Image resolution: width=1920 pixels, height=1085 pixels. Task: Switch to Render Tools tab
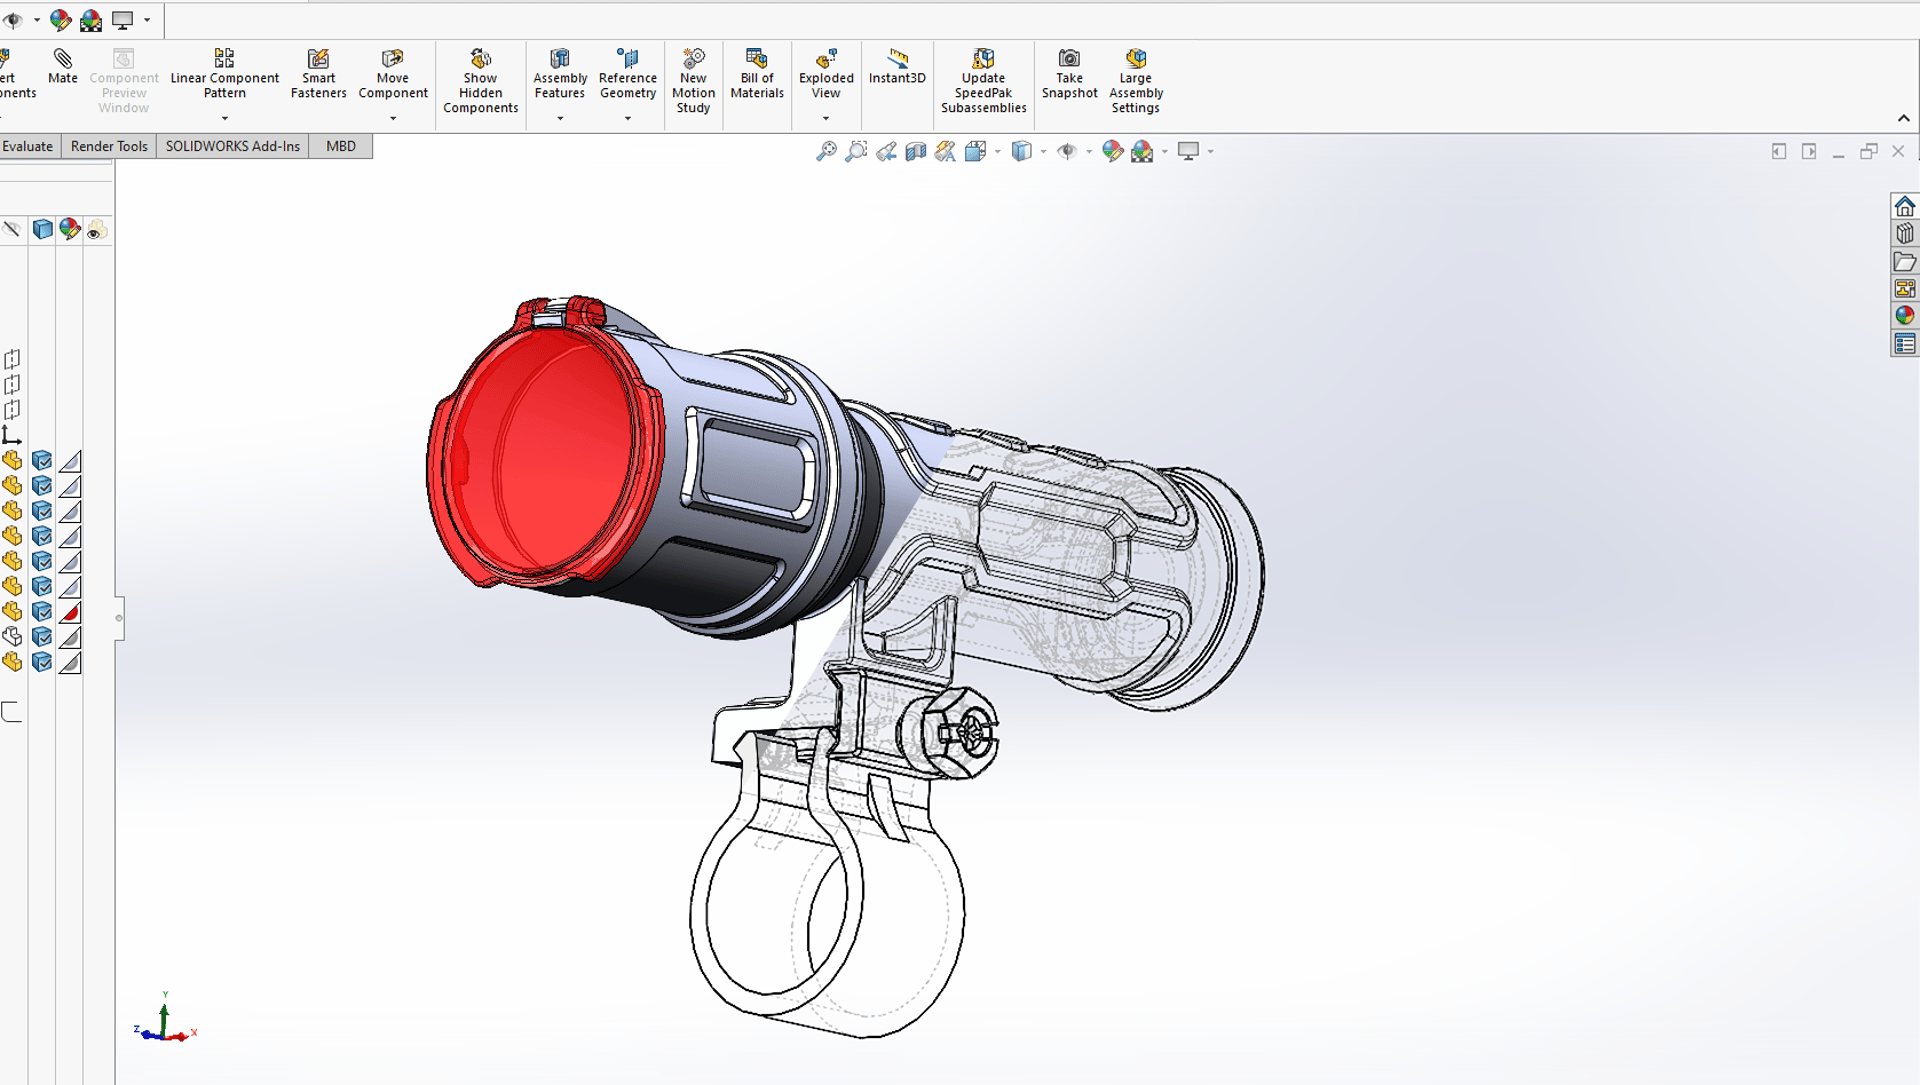[109, 146]
